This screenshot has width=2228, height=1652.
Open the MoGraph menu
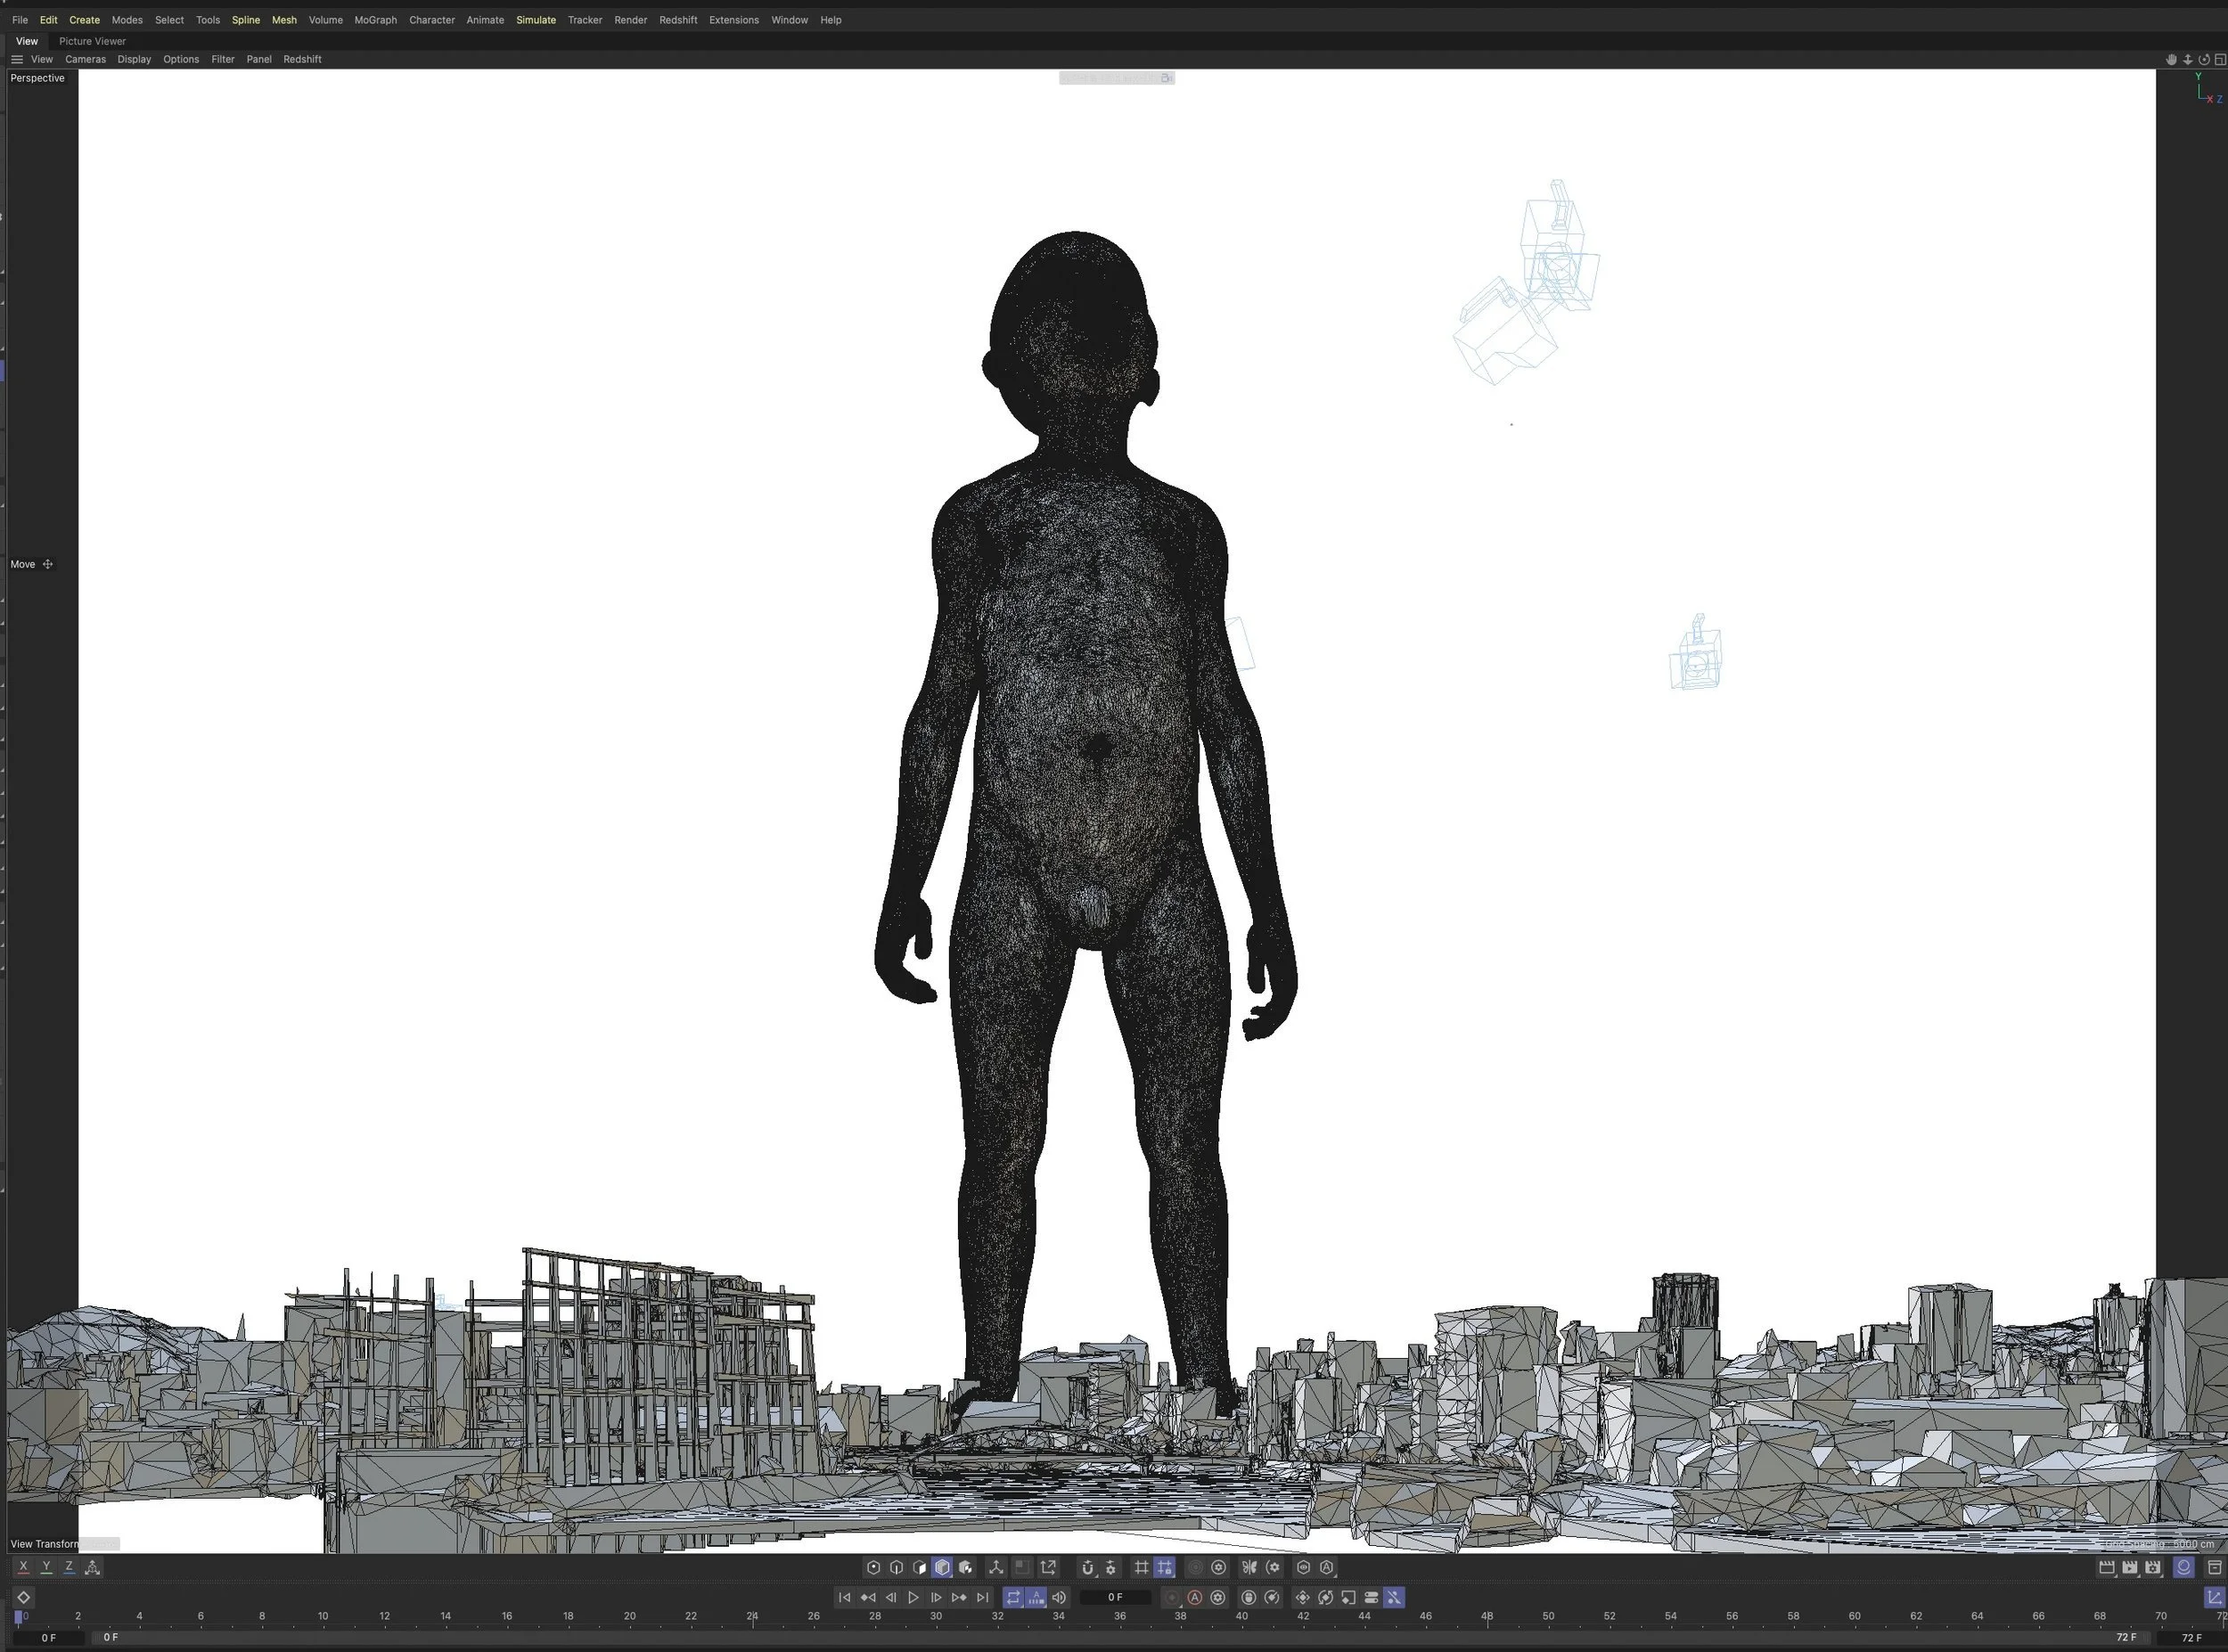376,20
